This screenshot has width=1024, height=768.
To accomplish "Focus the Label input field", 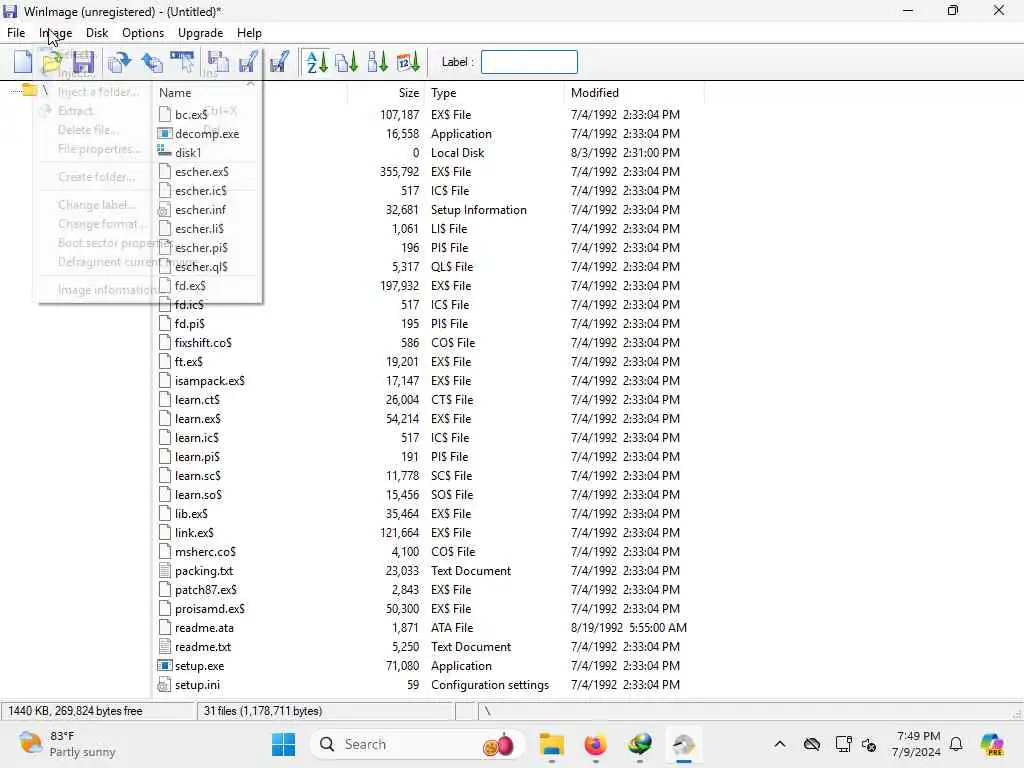I will point(529,62).
